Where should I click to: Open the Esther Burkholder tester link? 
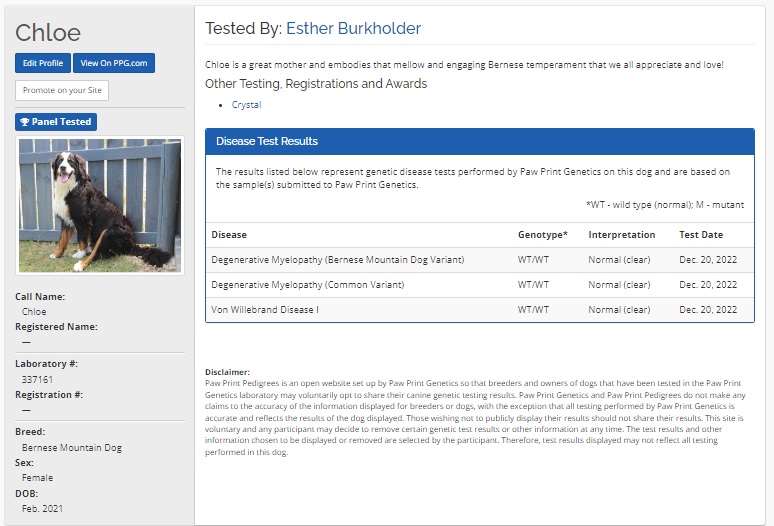pyautogui.click(x=353, y=28)
